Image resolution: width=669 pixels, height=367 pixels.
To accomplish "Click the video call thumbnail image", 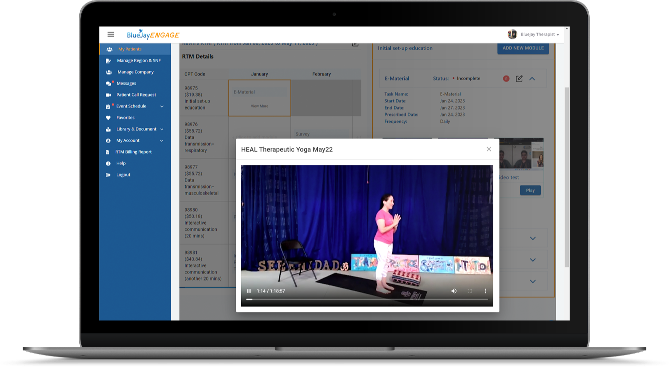I will (521, 154).
